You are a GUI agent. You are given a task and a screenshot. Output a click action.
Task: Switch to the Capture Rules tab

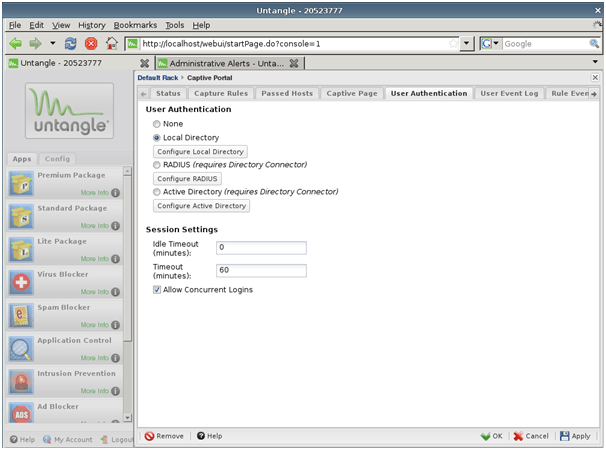pyautogui.click(x=220, y=93)
